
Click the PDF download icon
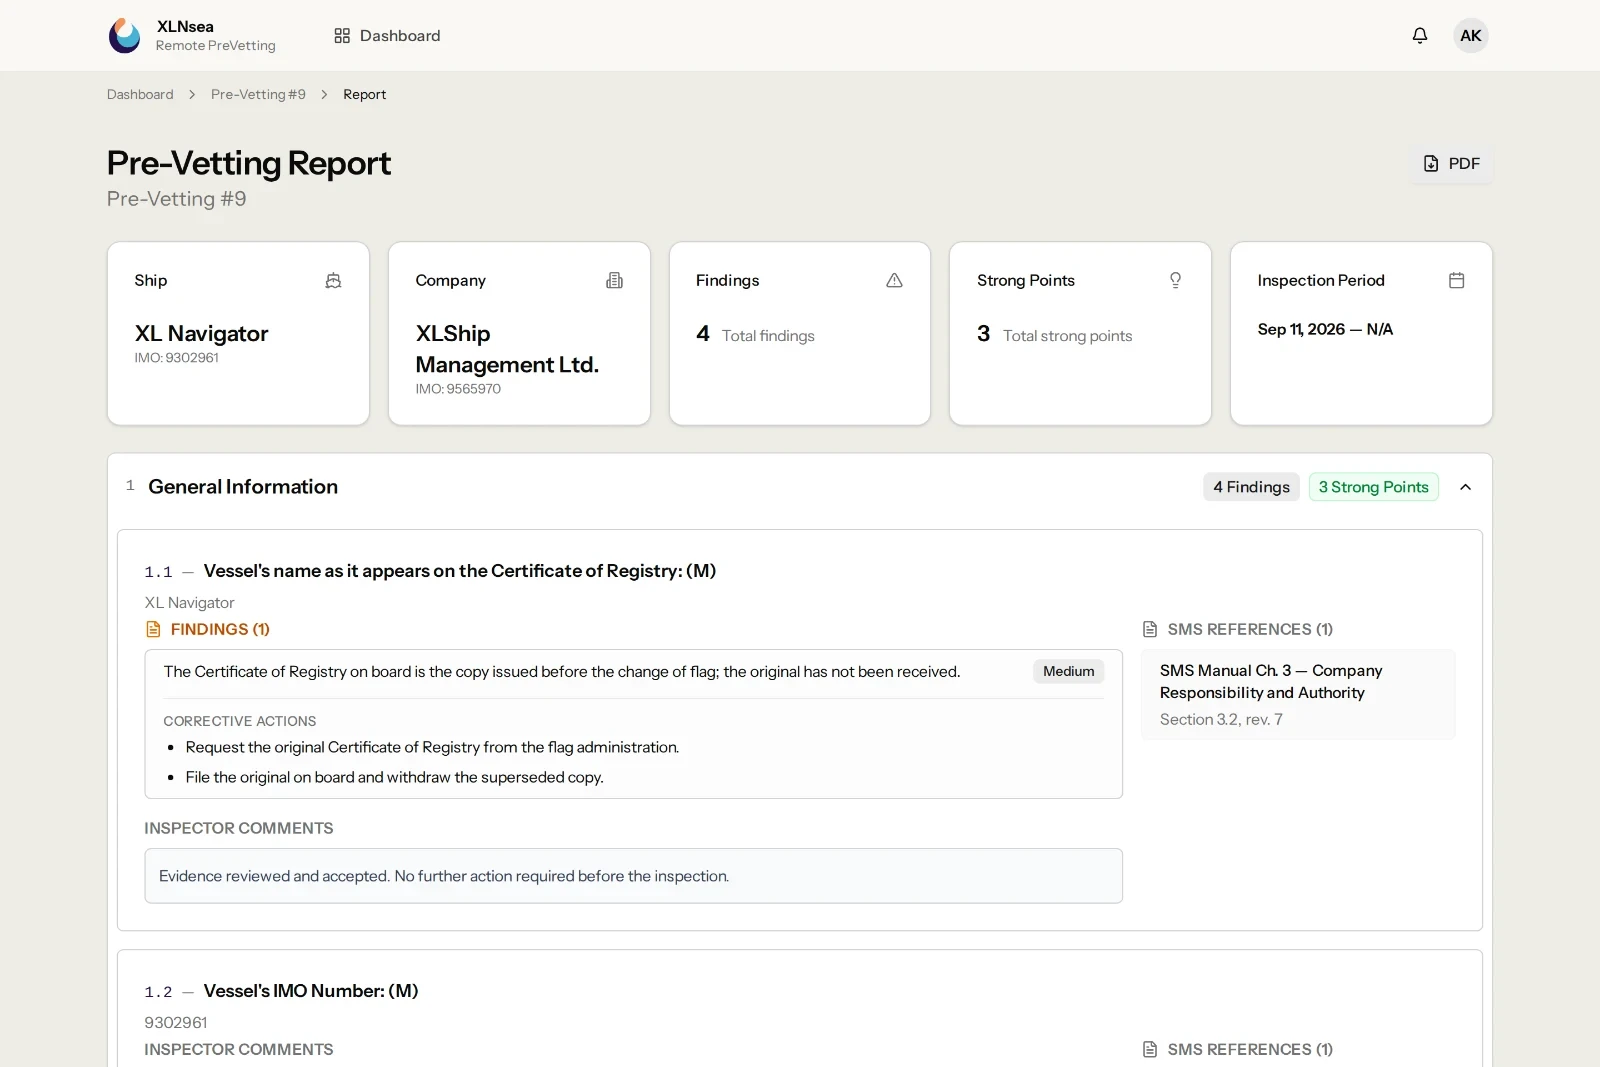[1431, 164]
